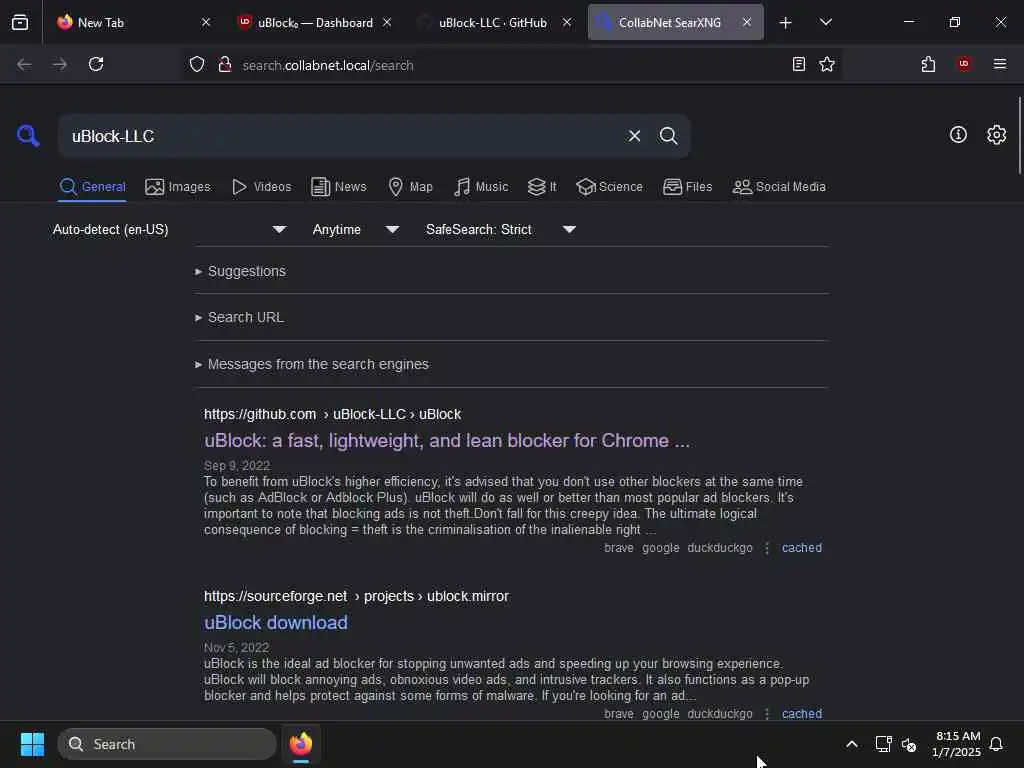Select the Map search category
Image resolution: width=1024 pixels, height=768 pixels.
(x=410, y=187)
